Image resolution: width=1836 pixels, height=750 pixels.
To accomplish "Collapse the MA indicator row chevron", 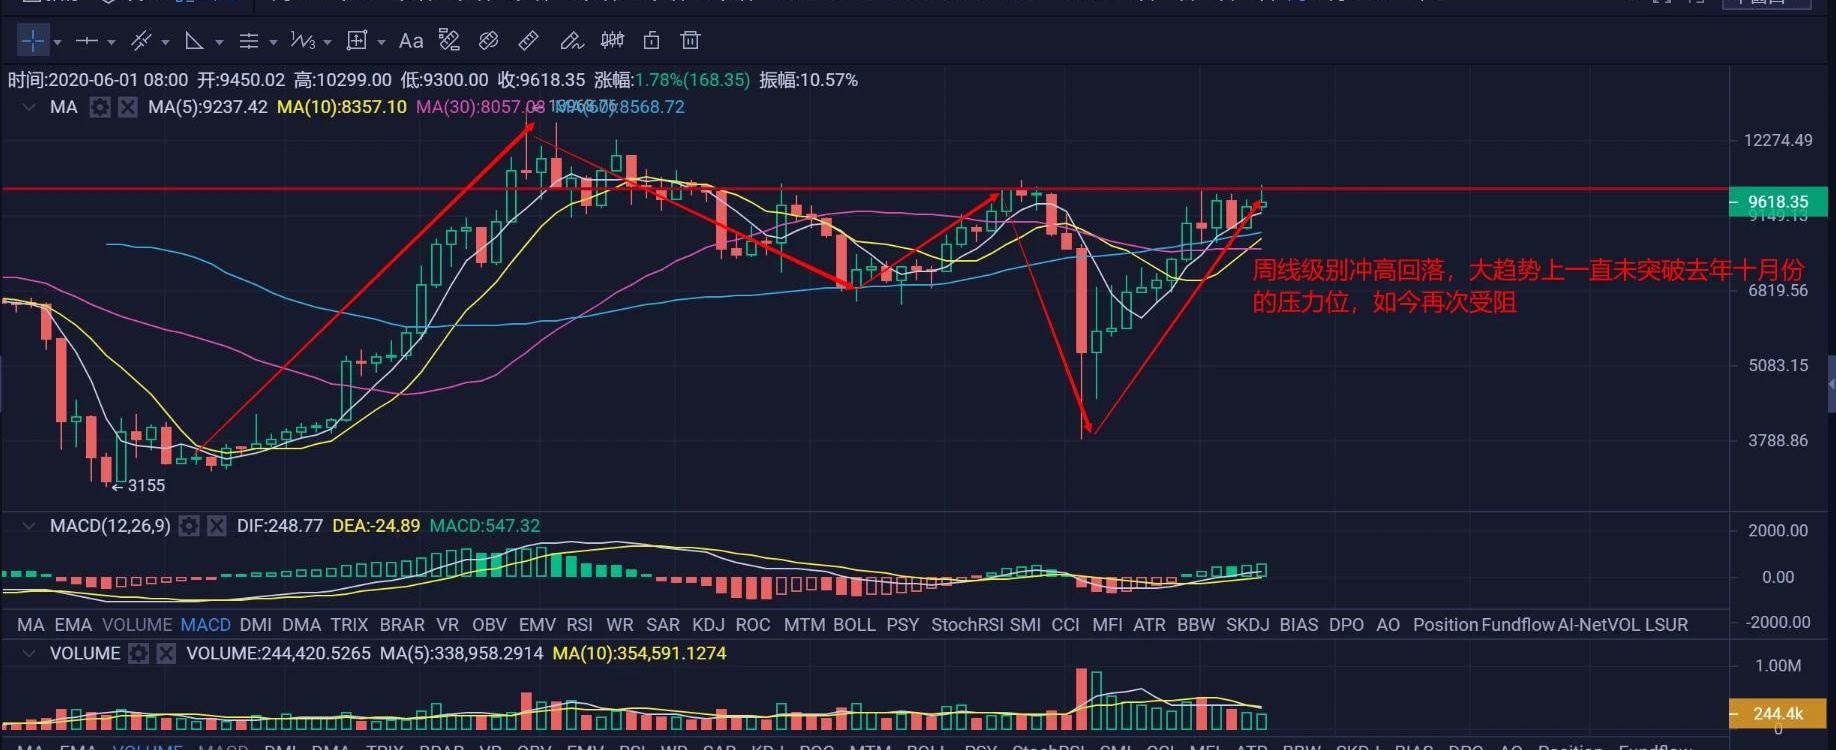I will (29, 107).
